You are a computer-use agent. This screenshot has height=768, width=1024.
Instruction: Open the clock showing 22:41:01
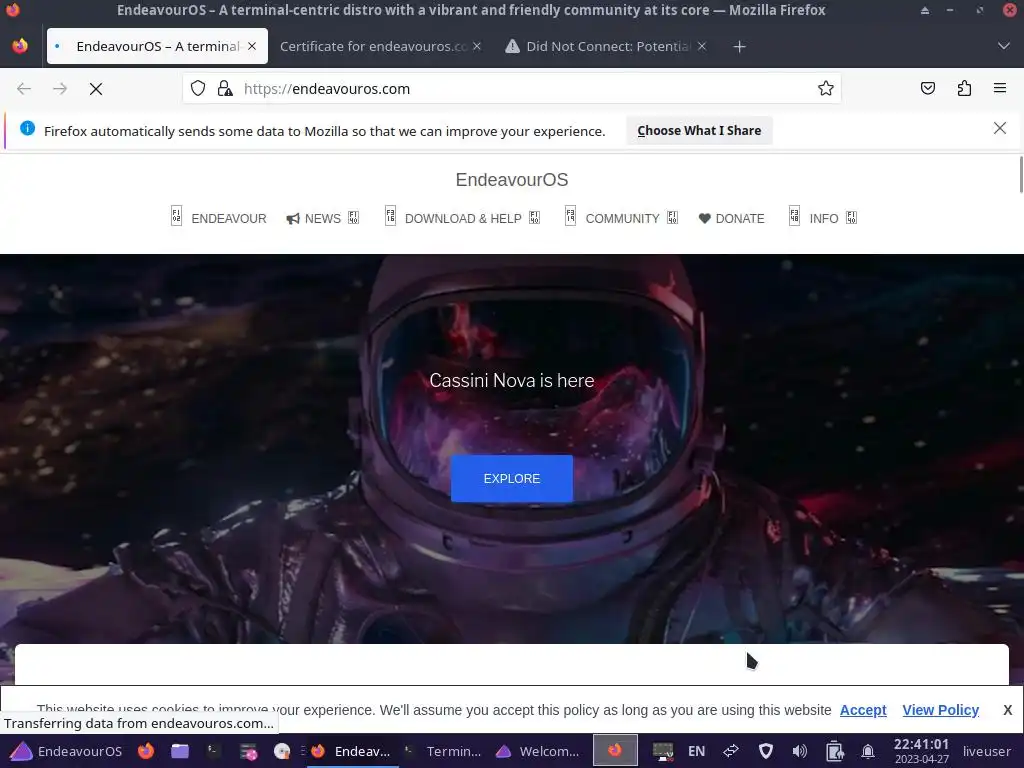click(x=921, y=750)
